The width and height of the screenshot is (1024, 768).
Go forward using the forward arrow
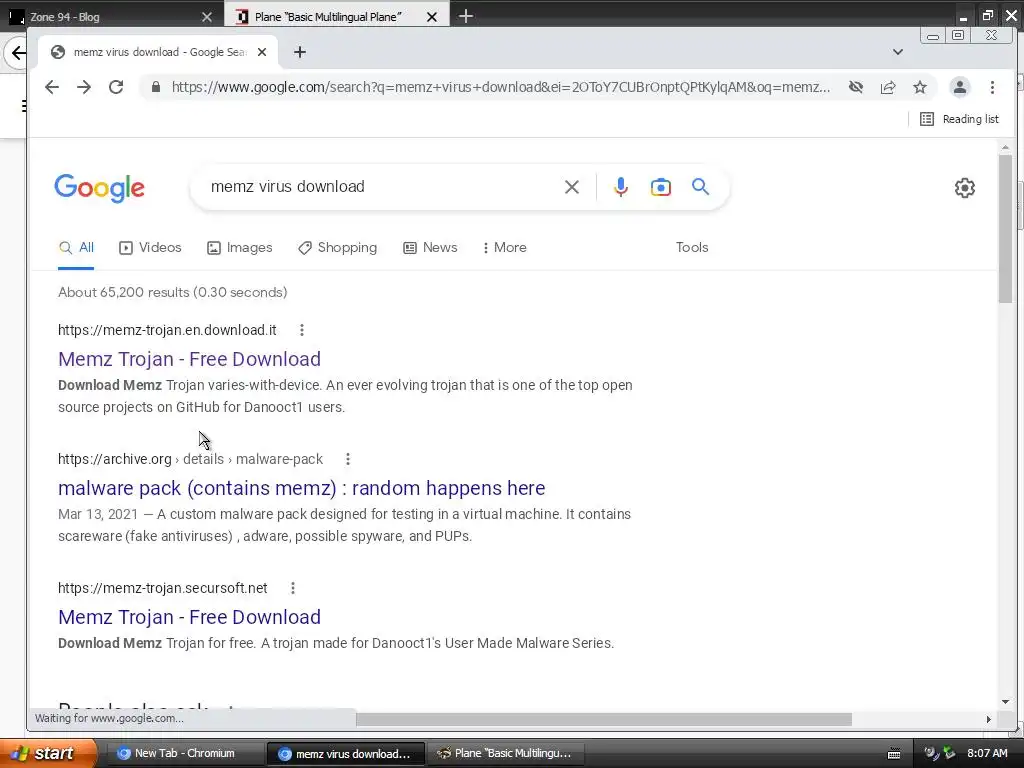click(x=84, y=87)
